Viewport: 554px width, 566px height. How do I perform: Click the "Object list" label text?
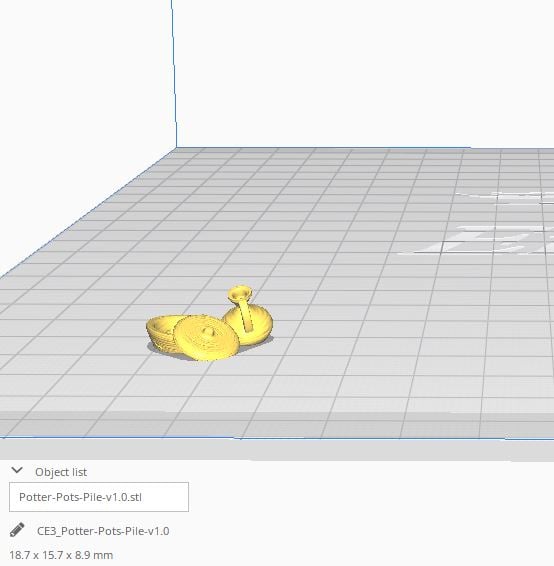click(61, 472)
